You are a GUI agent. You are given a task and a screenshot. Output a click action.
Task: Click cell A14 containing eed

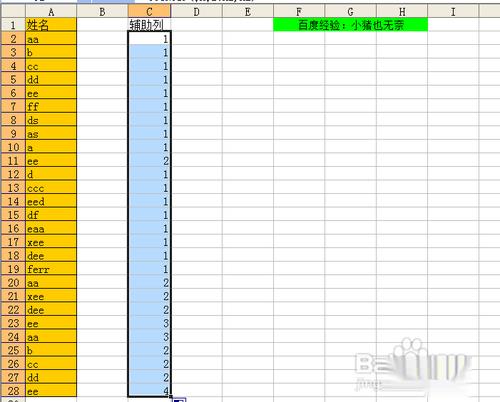tap(51, 202)
